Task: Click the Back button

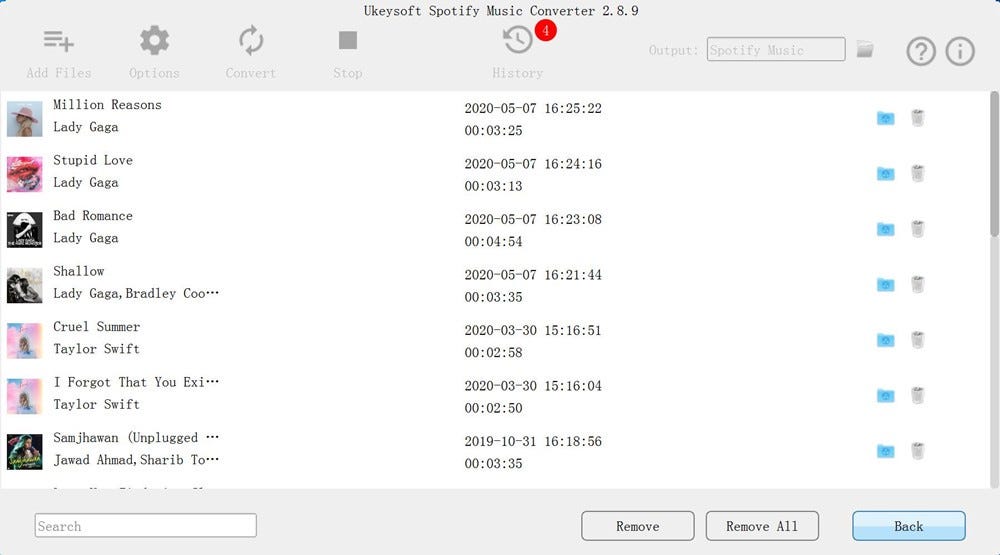Action: [909, 526]
